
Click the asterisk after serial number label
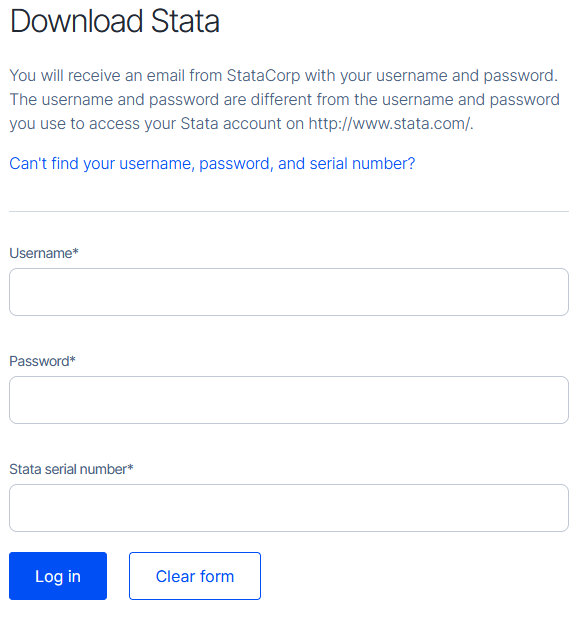tap(130, 467)
